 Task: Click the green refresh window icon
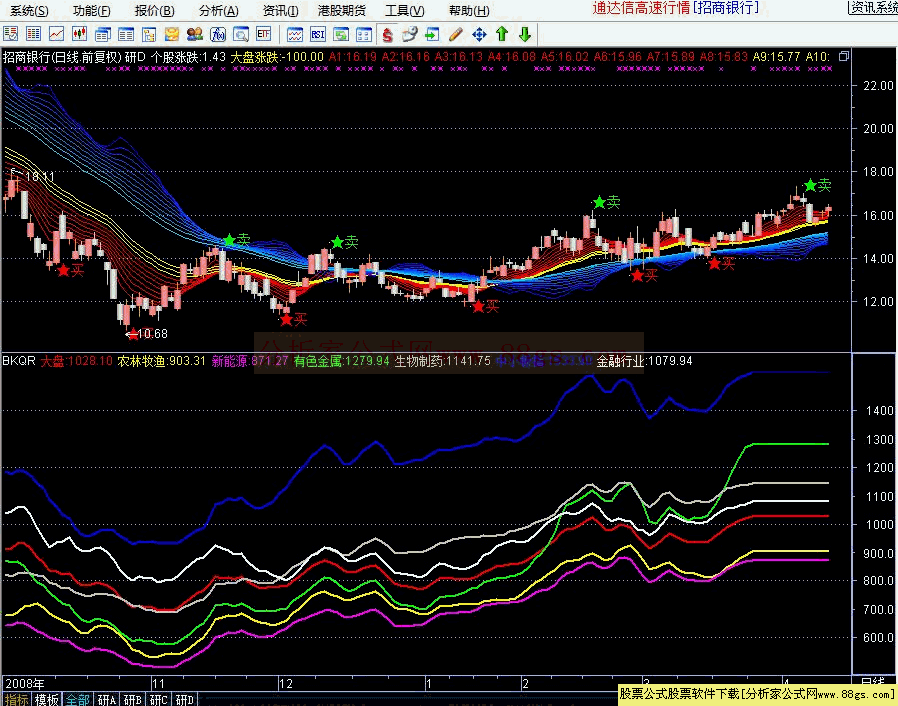click(341, 34)
